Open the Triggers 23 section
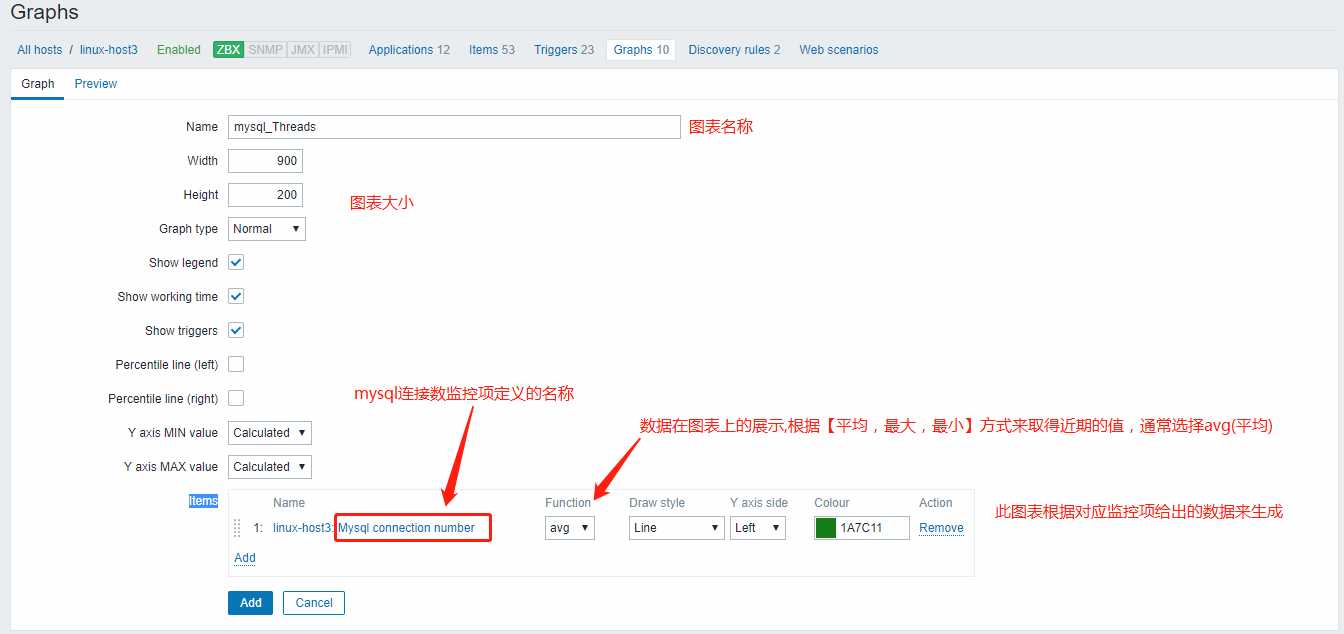This screenshot has height=634, width=1344. click(564, 50)
